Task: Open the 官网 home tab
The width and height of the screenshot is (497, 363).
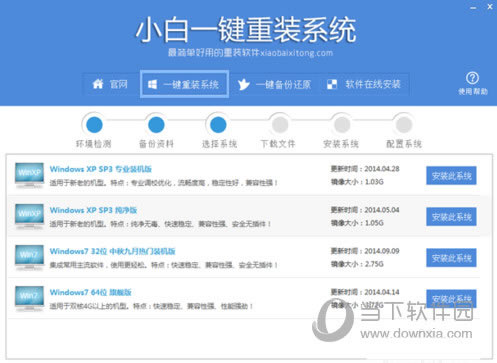Action: click(x=110, y=84)
